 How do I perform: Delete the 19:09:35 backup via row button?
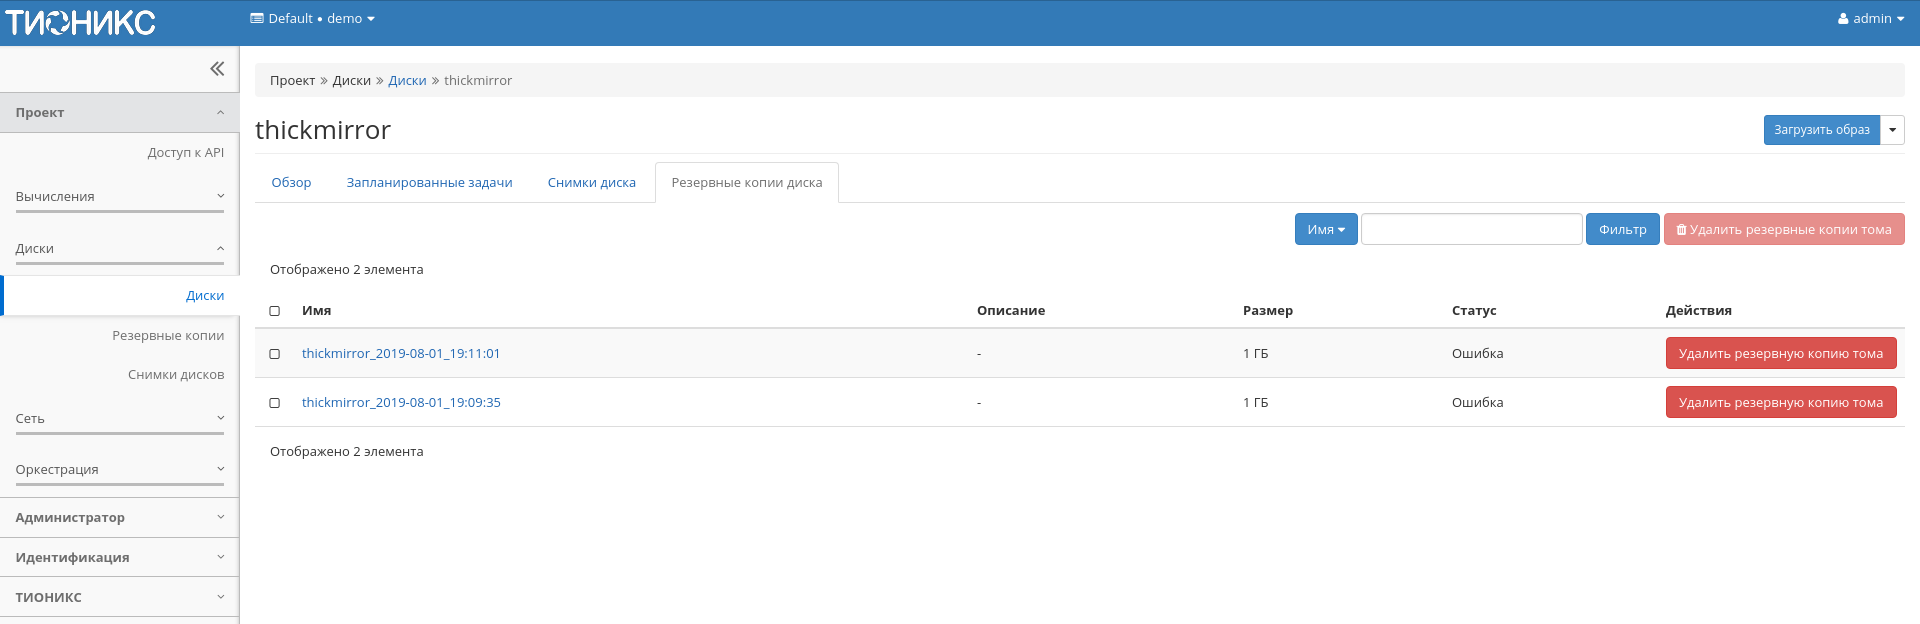point(1780,403)
